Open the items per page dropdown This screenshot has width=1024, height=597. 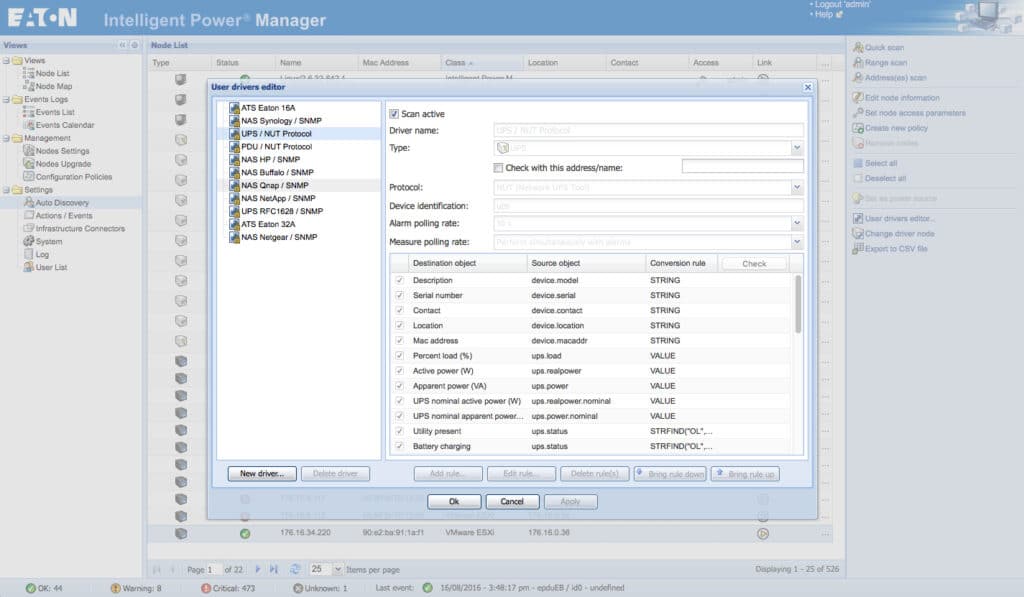tap(338, 569)
